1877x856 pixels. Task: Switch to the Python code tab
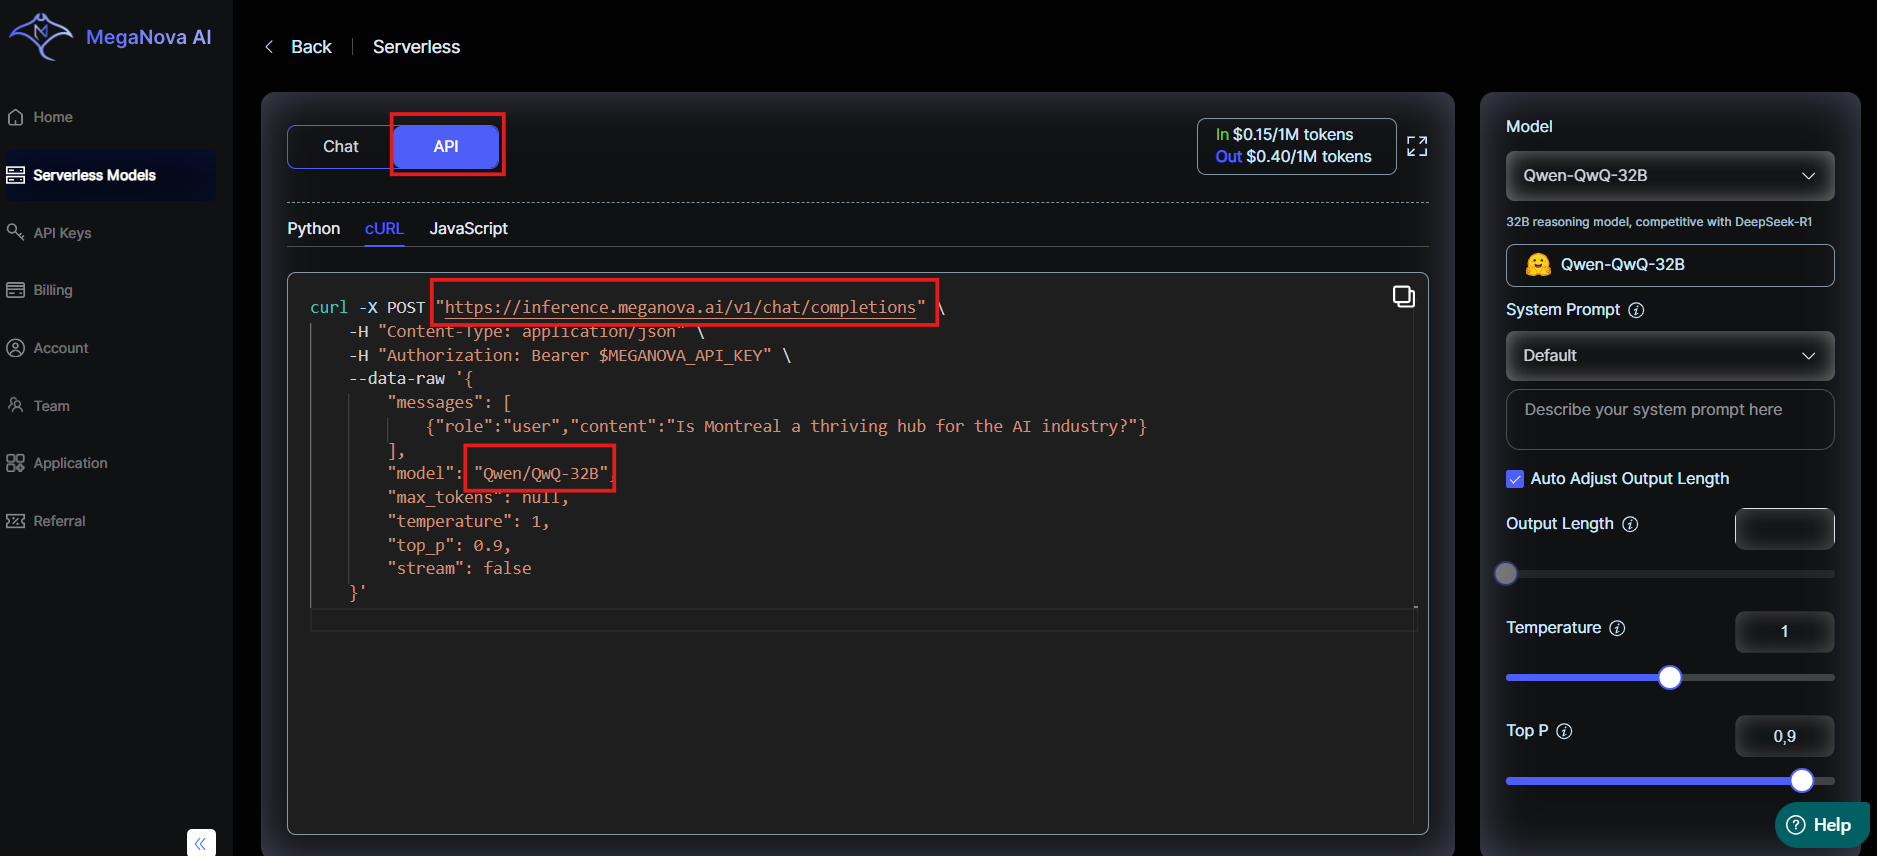[x=313, y=229]
